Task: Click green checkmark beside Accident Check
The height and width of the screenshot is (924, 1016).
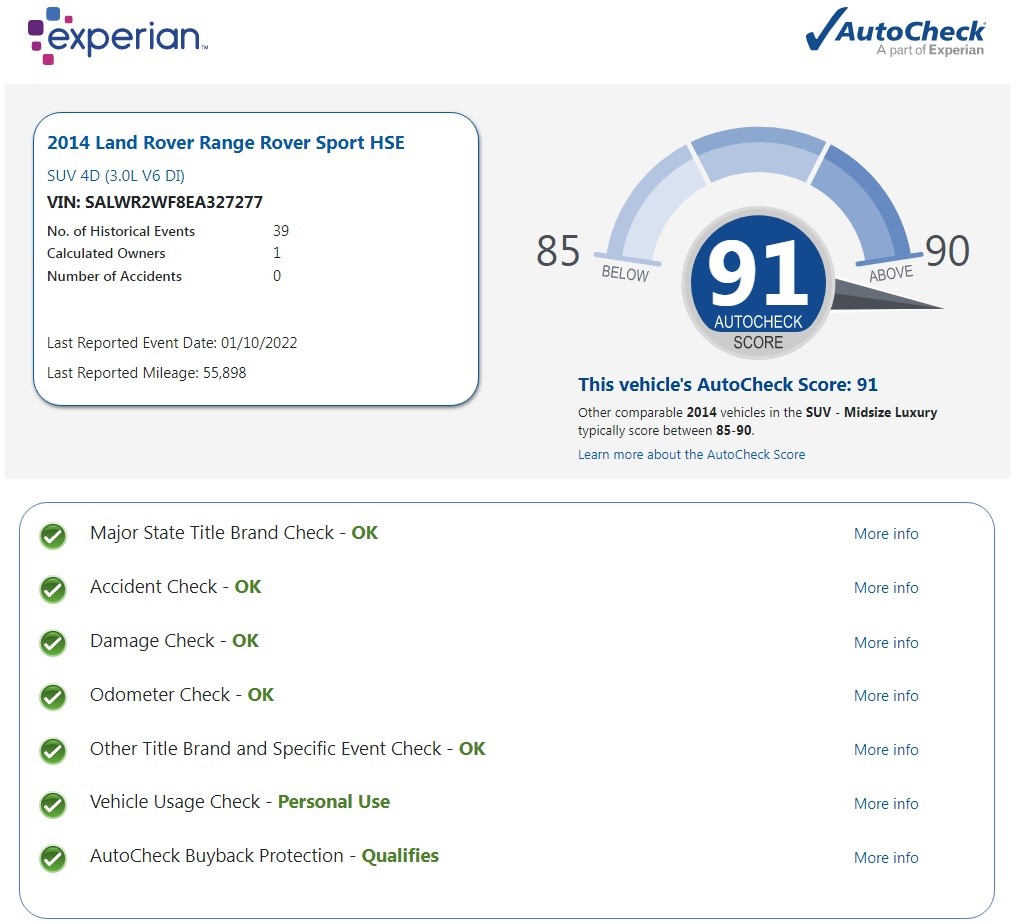Action: pos(53,590)
